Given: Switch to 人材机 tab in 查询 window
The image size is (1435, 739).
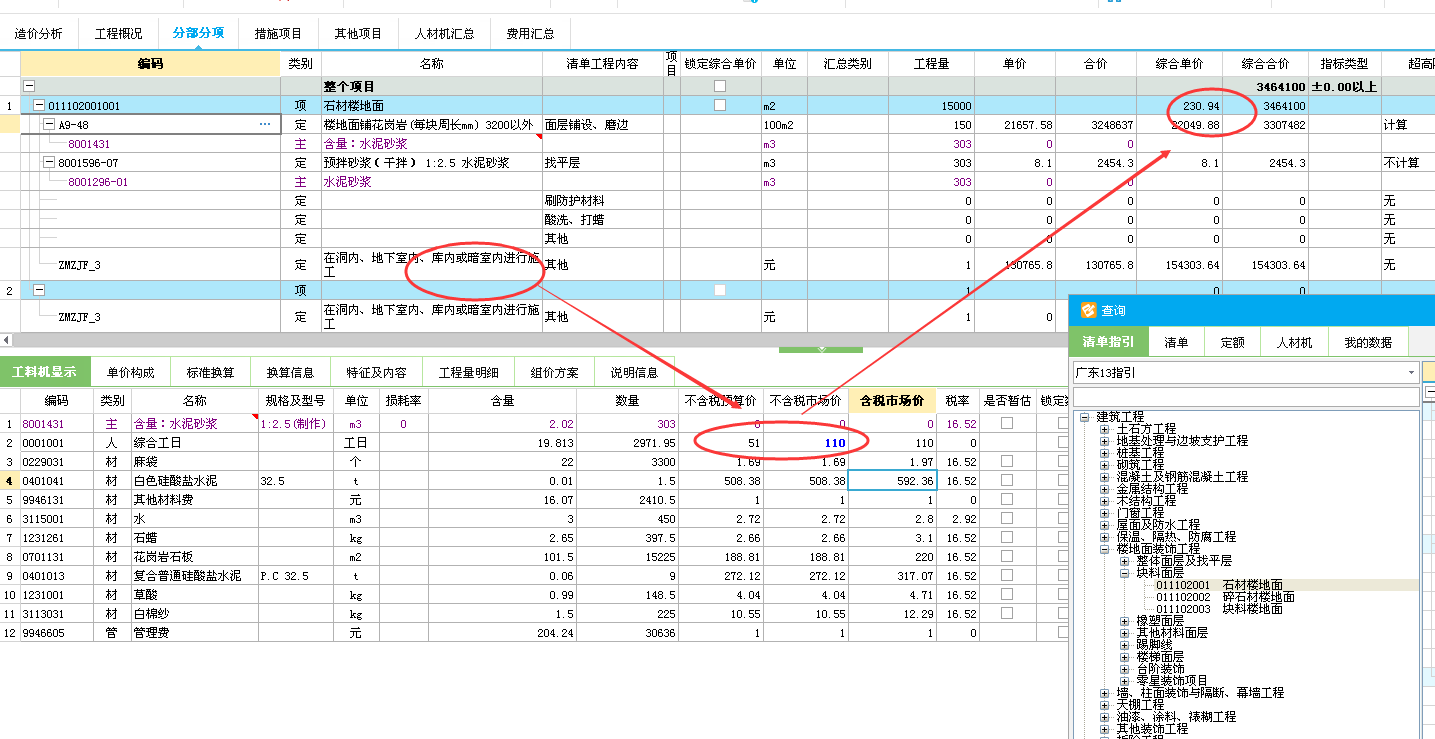Looking at the screenshot, I should tap(1294, 342).
